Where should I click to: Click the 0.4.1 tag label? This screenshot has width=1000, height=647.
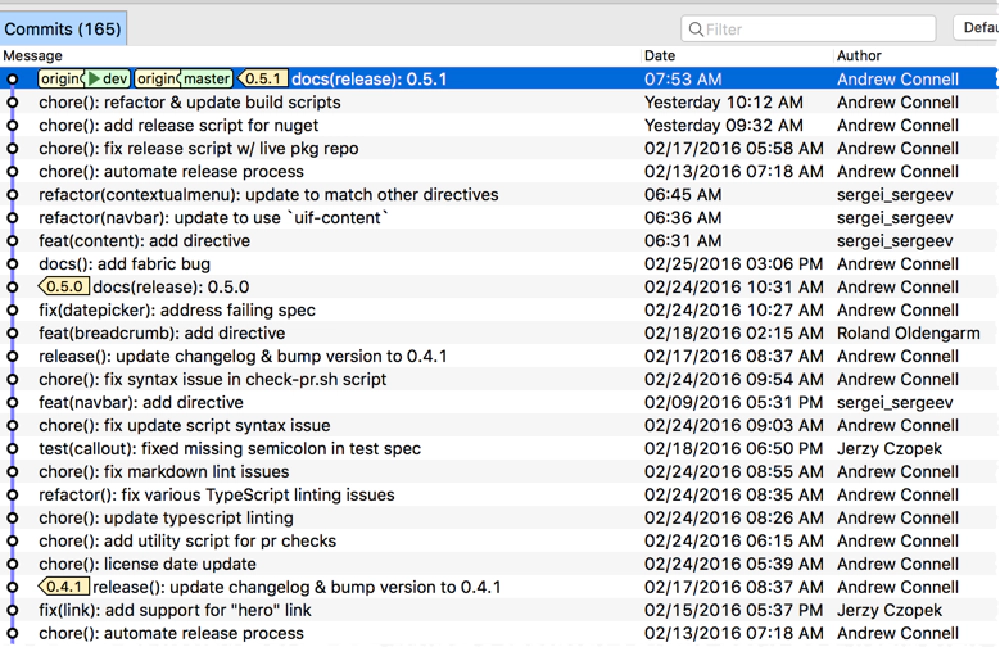click(x=64, y=587)
